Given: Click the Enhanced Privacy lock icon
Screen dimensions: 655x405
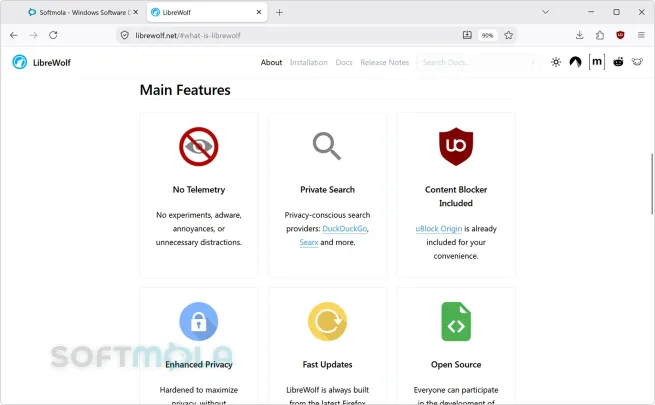Looking at the screenshot, I should 199,321.
